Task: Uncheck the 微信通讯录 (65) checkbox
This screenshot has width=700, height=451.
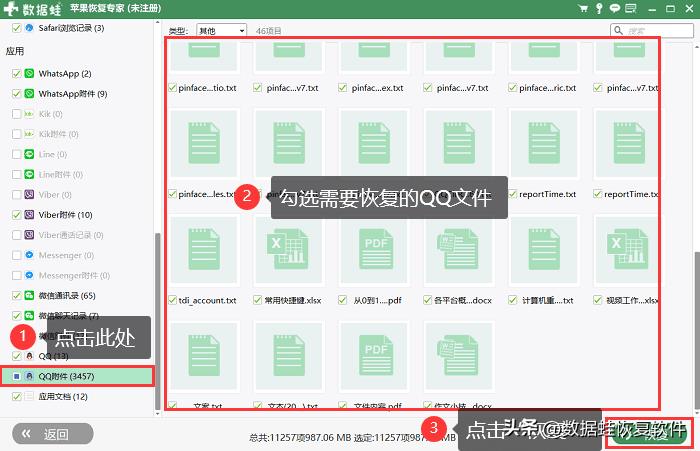Action: point(17,295)
